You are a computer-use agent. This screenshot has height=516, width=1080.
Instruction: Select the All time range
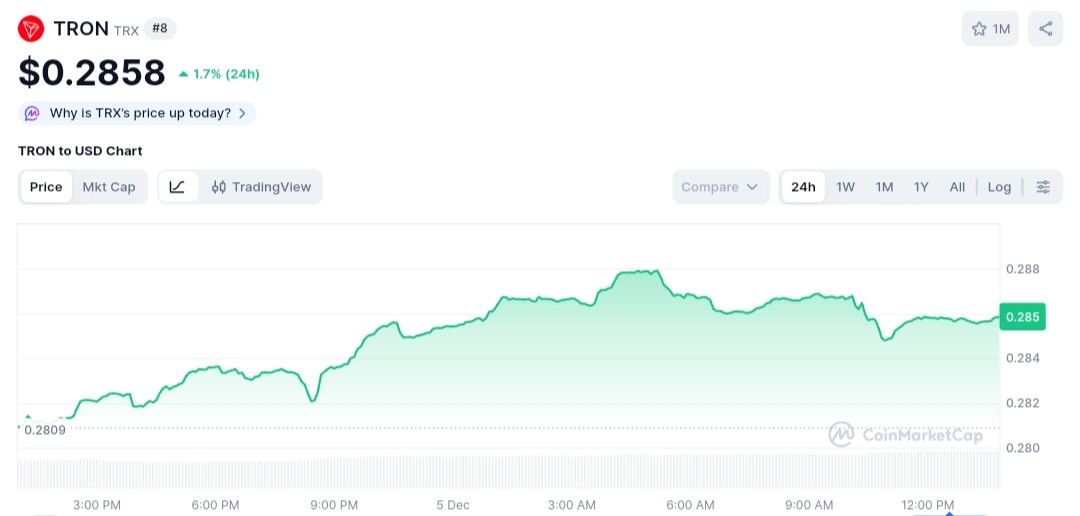(x=957, y=187)
